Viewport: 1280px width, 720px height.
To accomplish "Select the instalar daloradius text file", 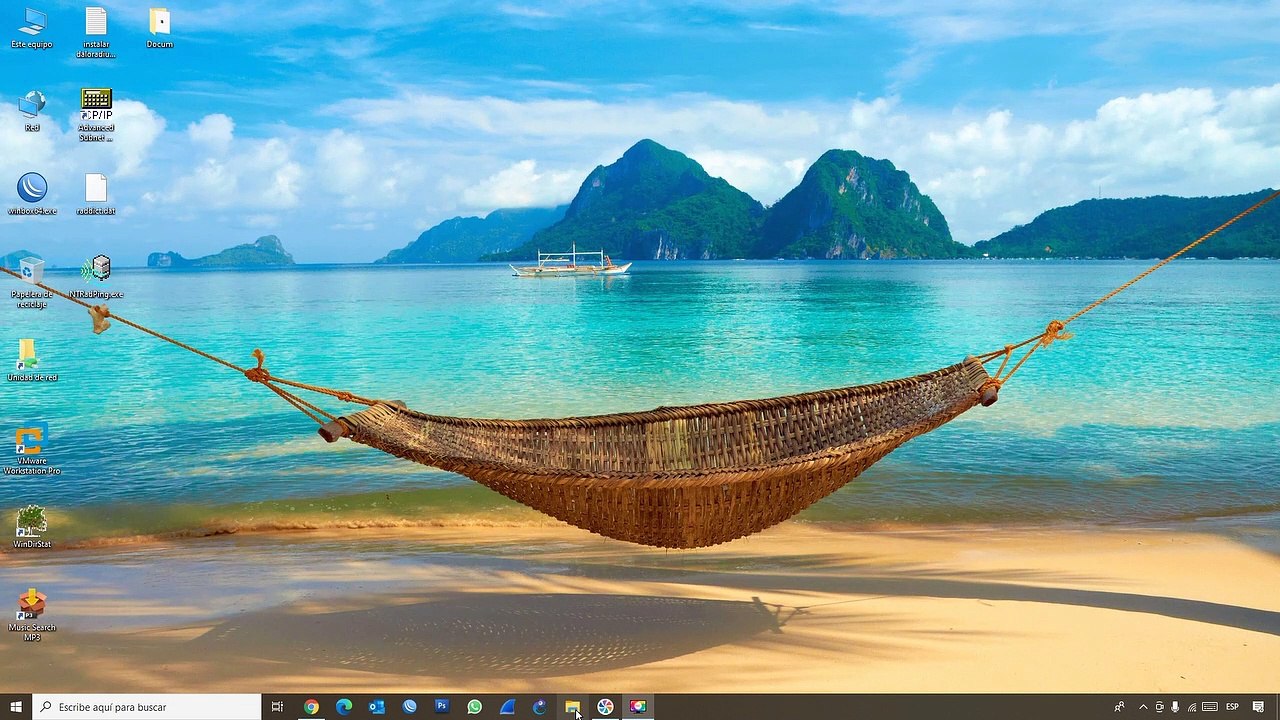I will (x=96, y=33).
